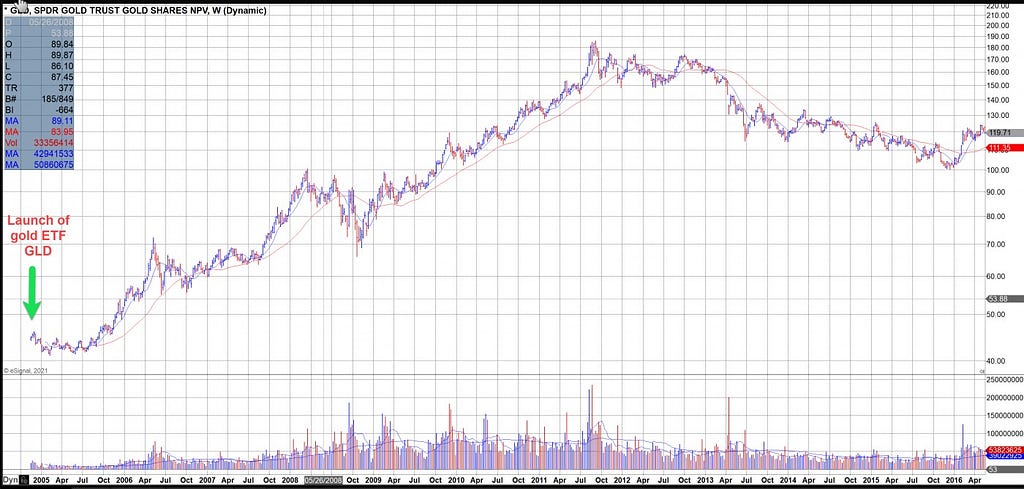Click the MA value 42941533
Image resolution: width=1024 pixels, height=489 pixels.
[x=54, y=155]
